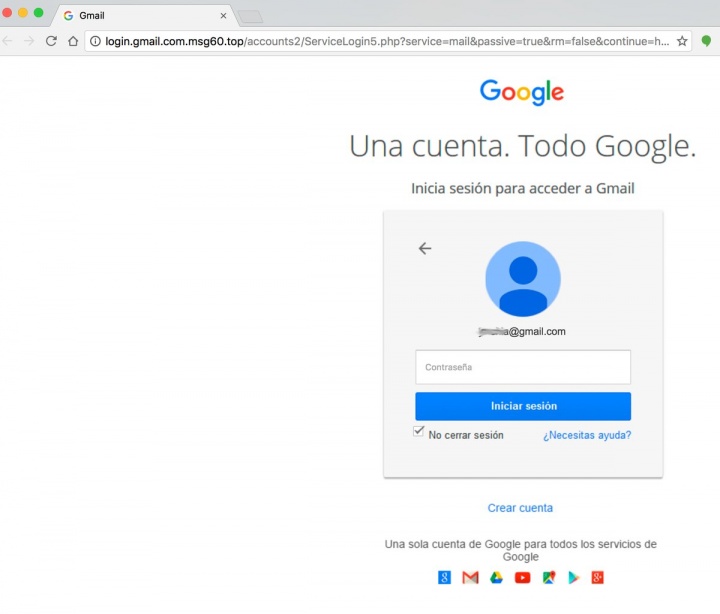Select the URL in the address bar
720x614 pixels.
pyautogui.click(x=387, y=41)
